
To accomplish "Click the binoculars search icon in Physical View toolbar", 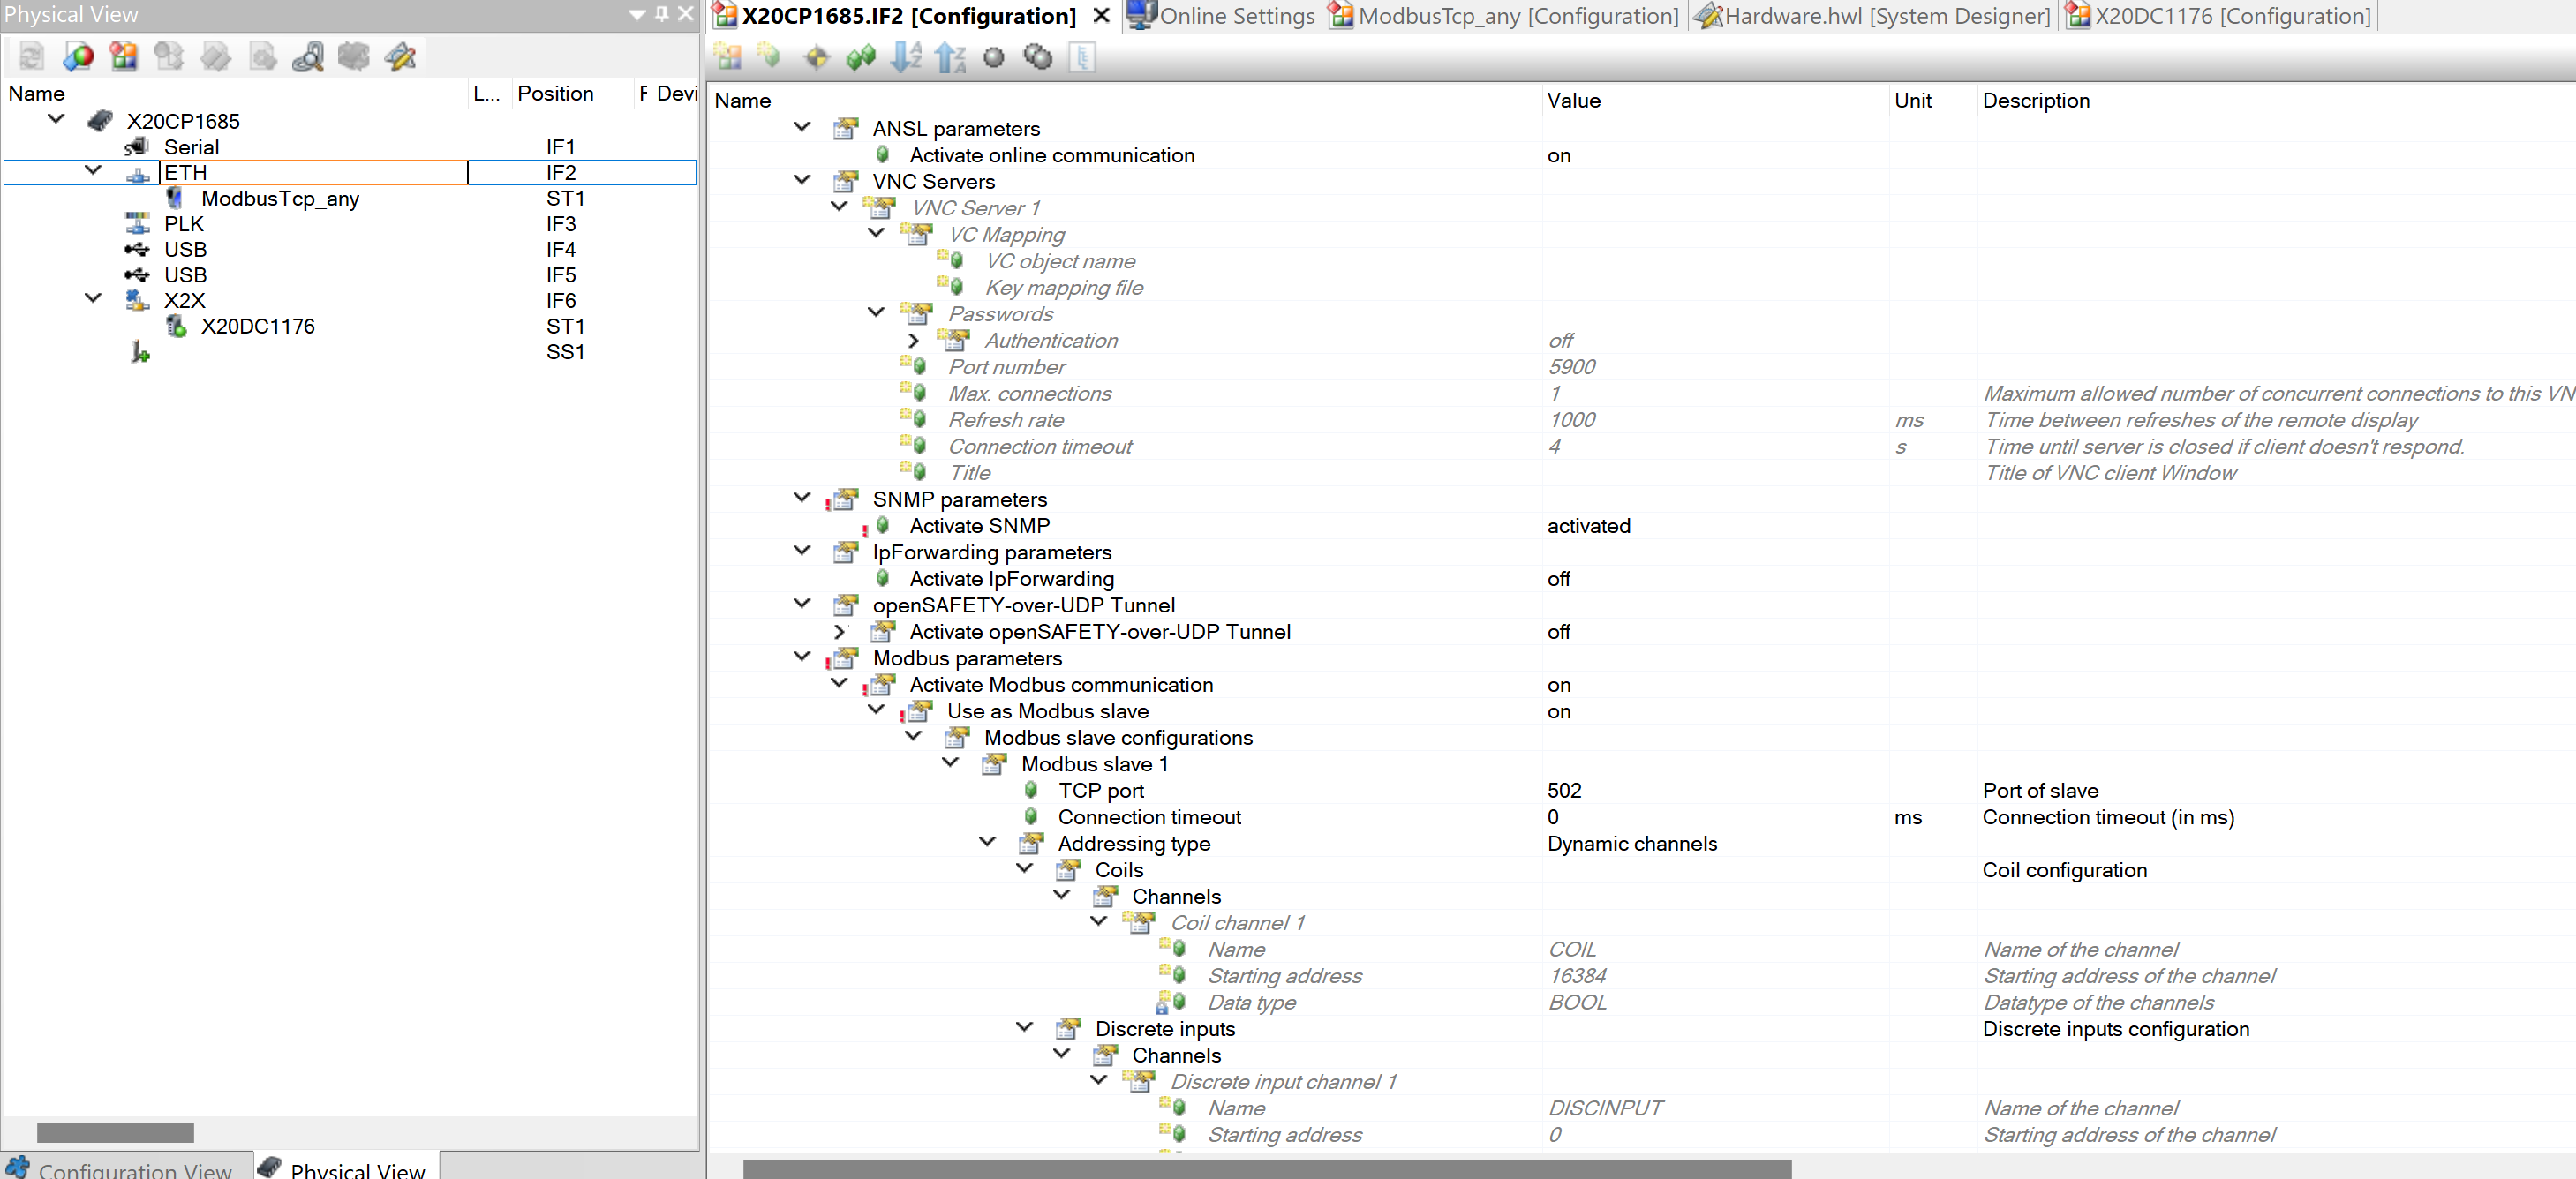I will point(308,57).
